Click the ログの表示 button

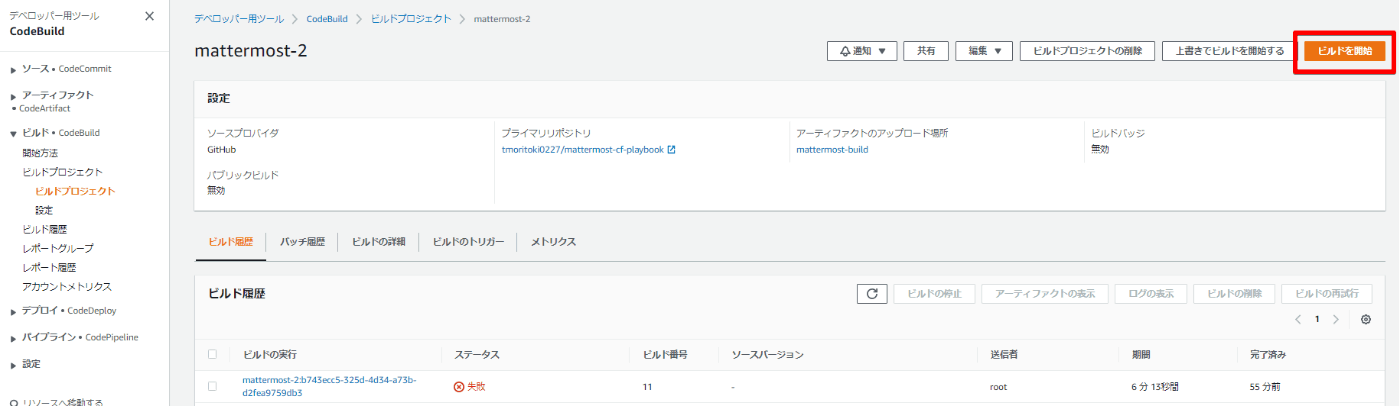(1151, 293)
